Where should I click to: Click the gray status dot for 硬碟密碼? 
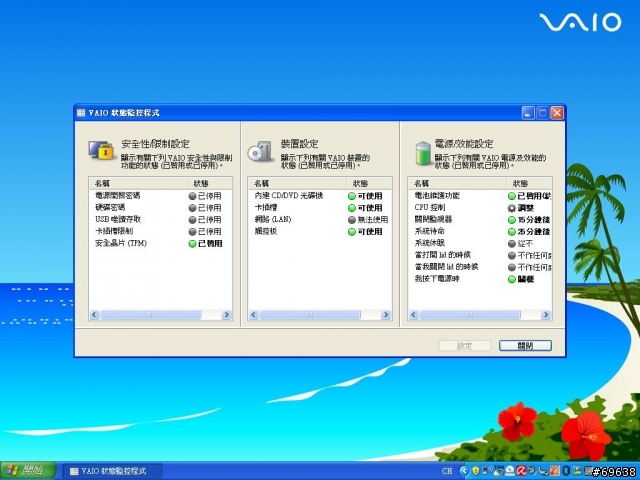tap(192, 208)
